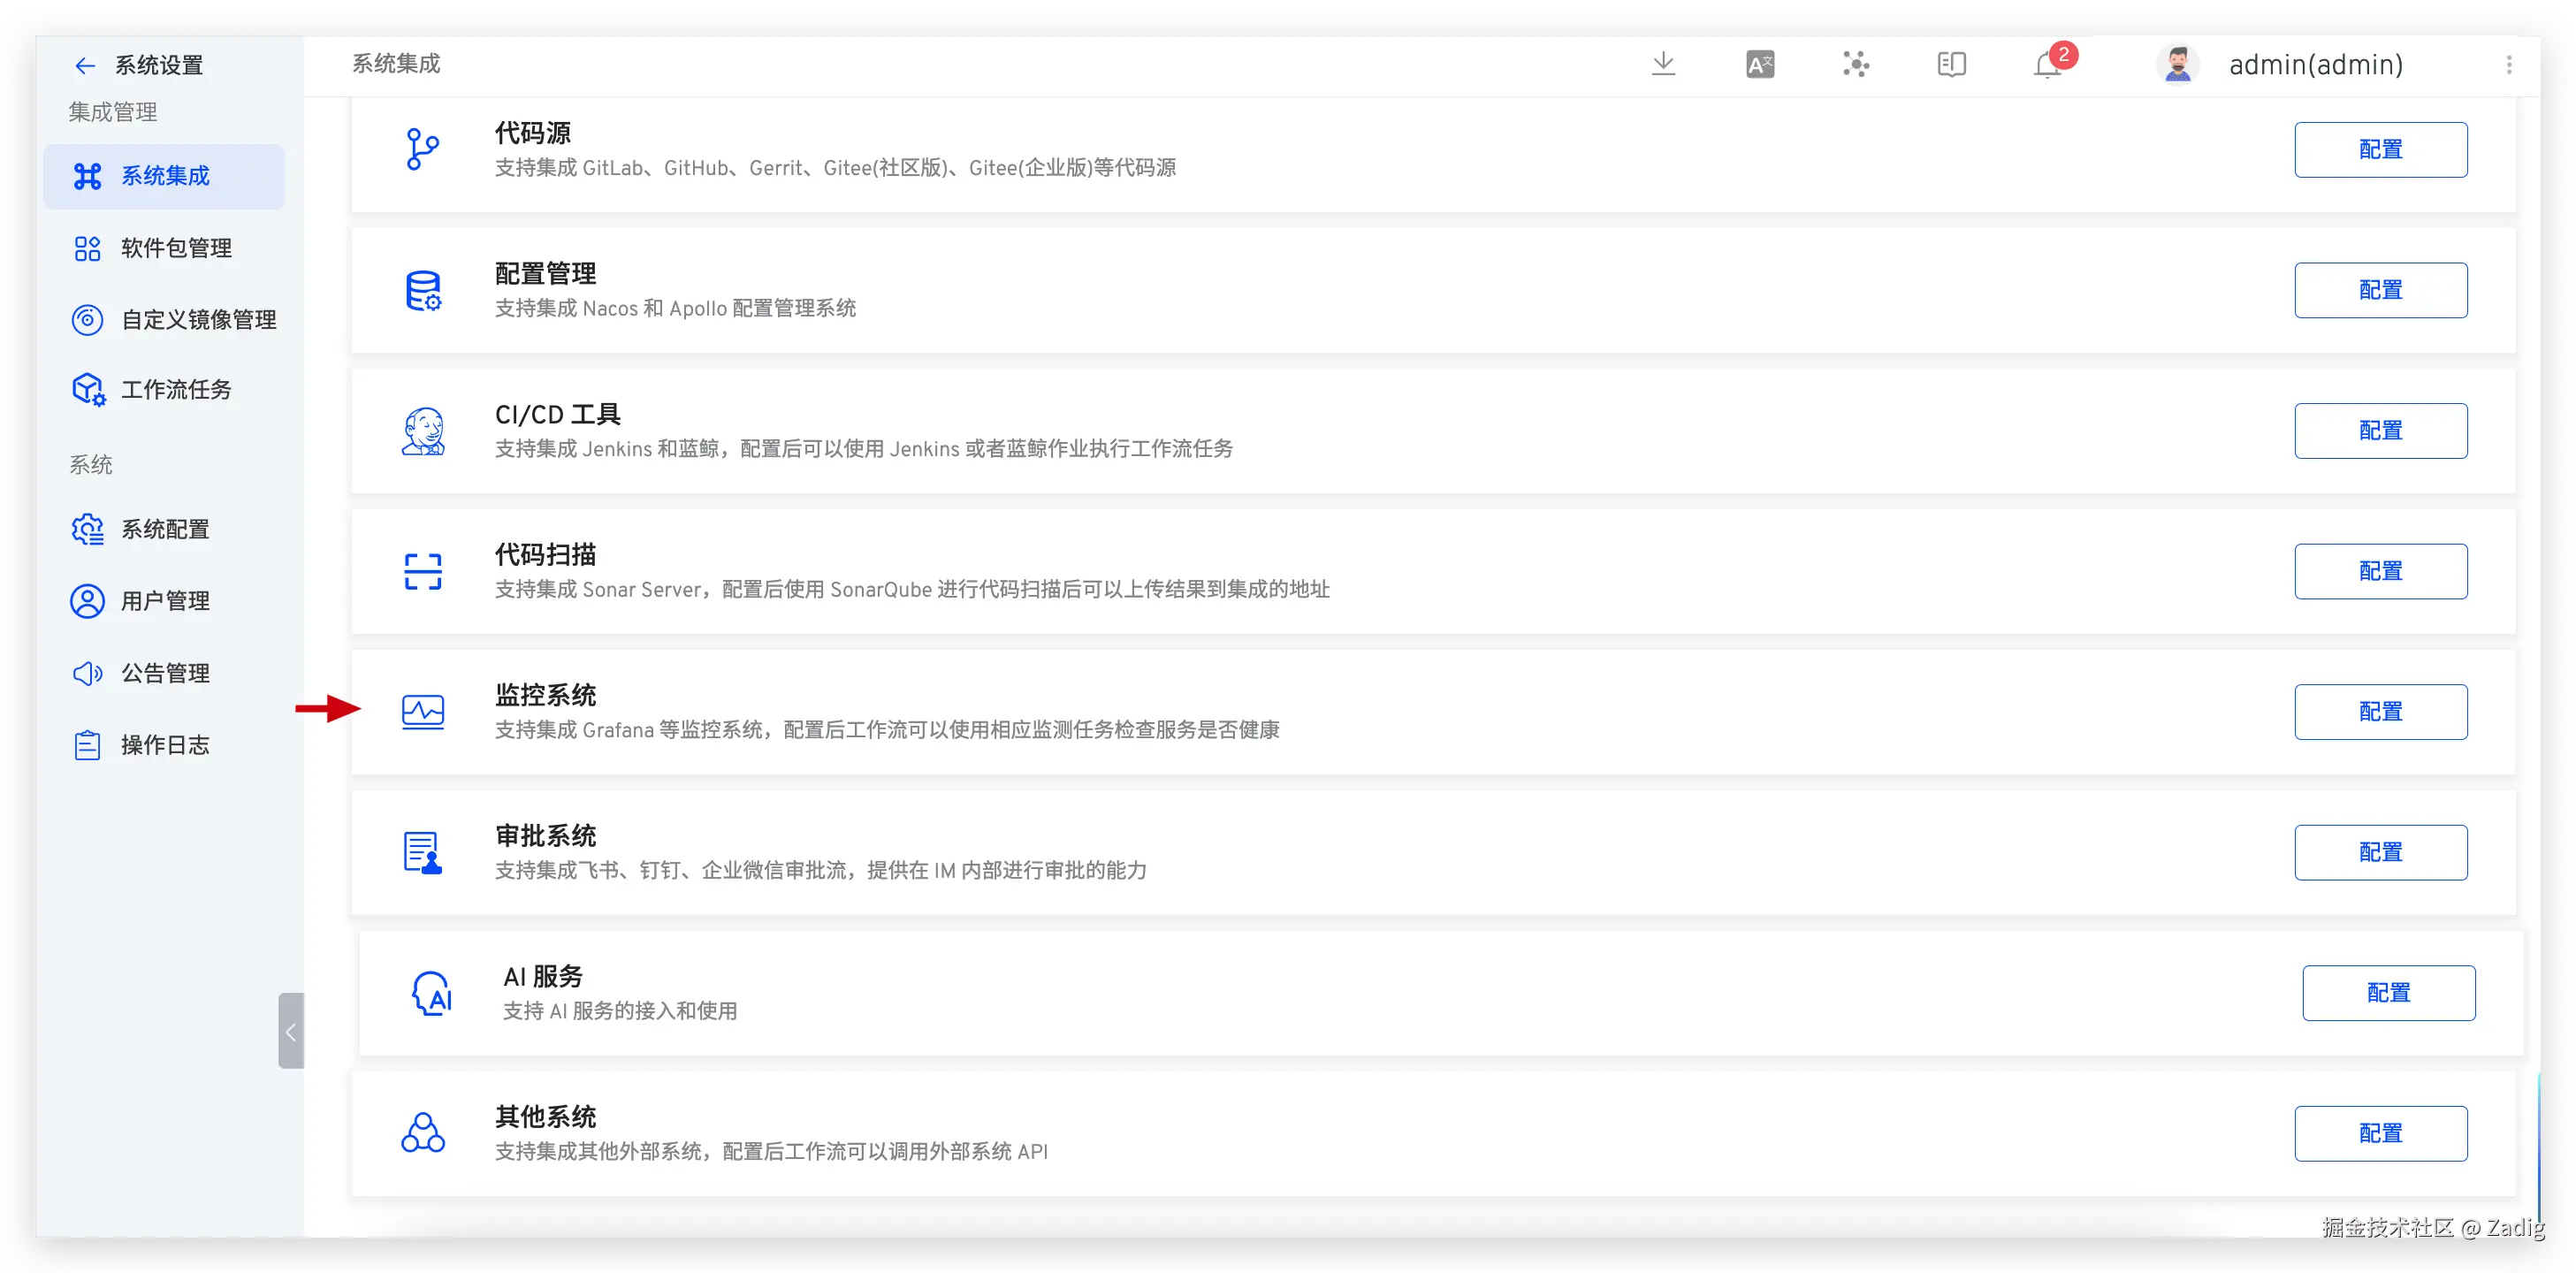Click the 其他系统 integration card title

click(546, 1116)
